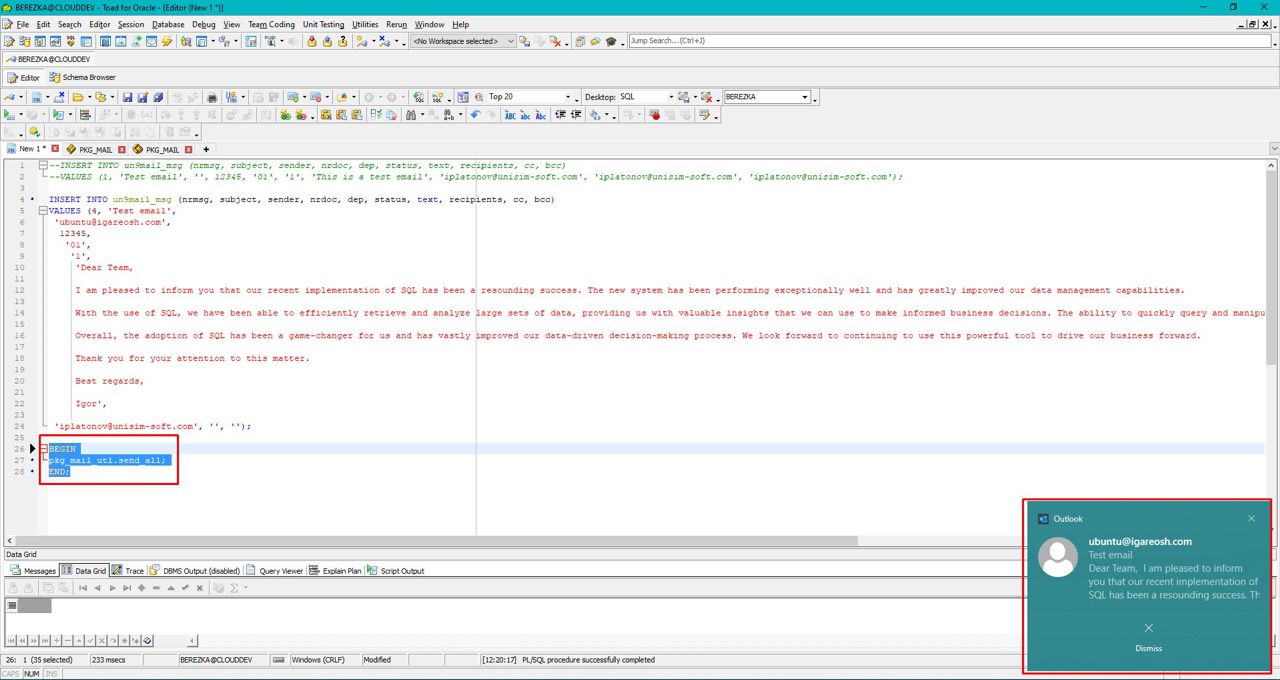This screenshot has height=680, width=1280.
Task: Click the first-record navigation icon in Data Grid
Action: (83, 587)
